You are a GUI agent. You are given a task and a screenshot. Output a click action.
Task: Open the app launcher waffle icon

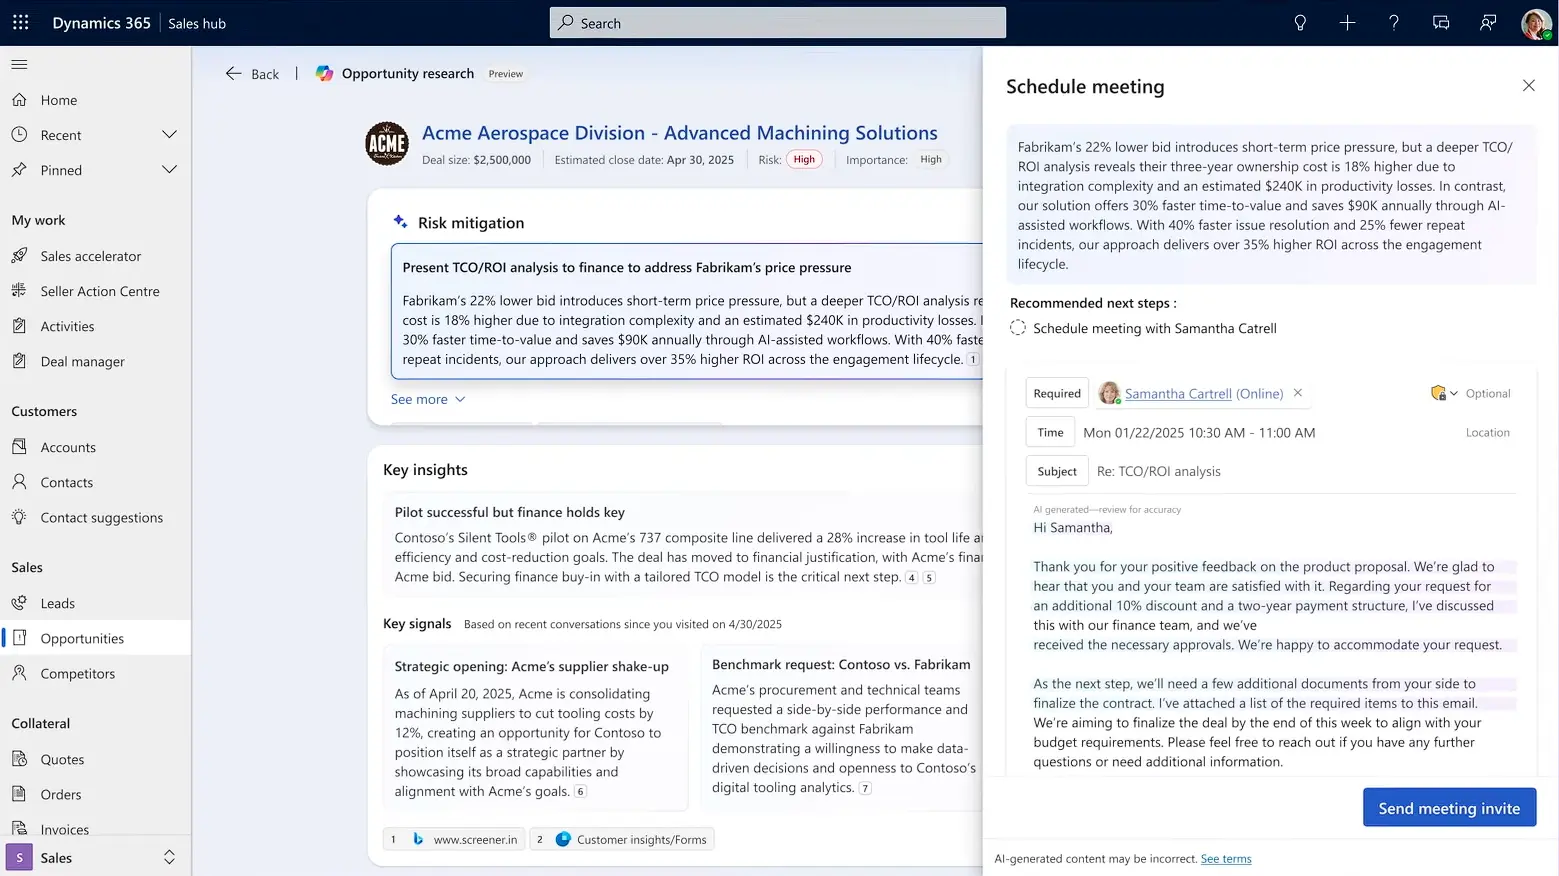20,22
